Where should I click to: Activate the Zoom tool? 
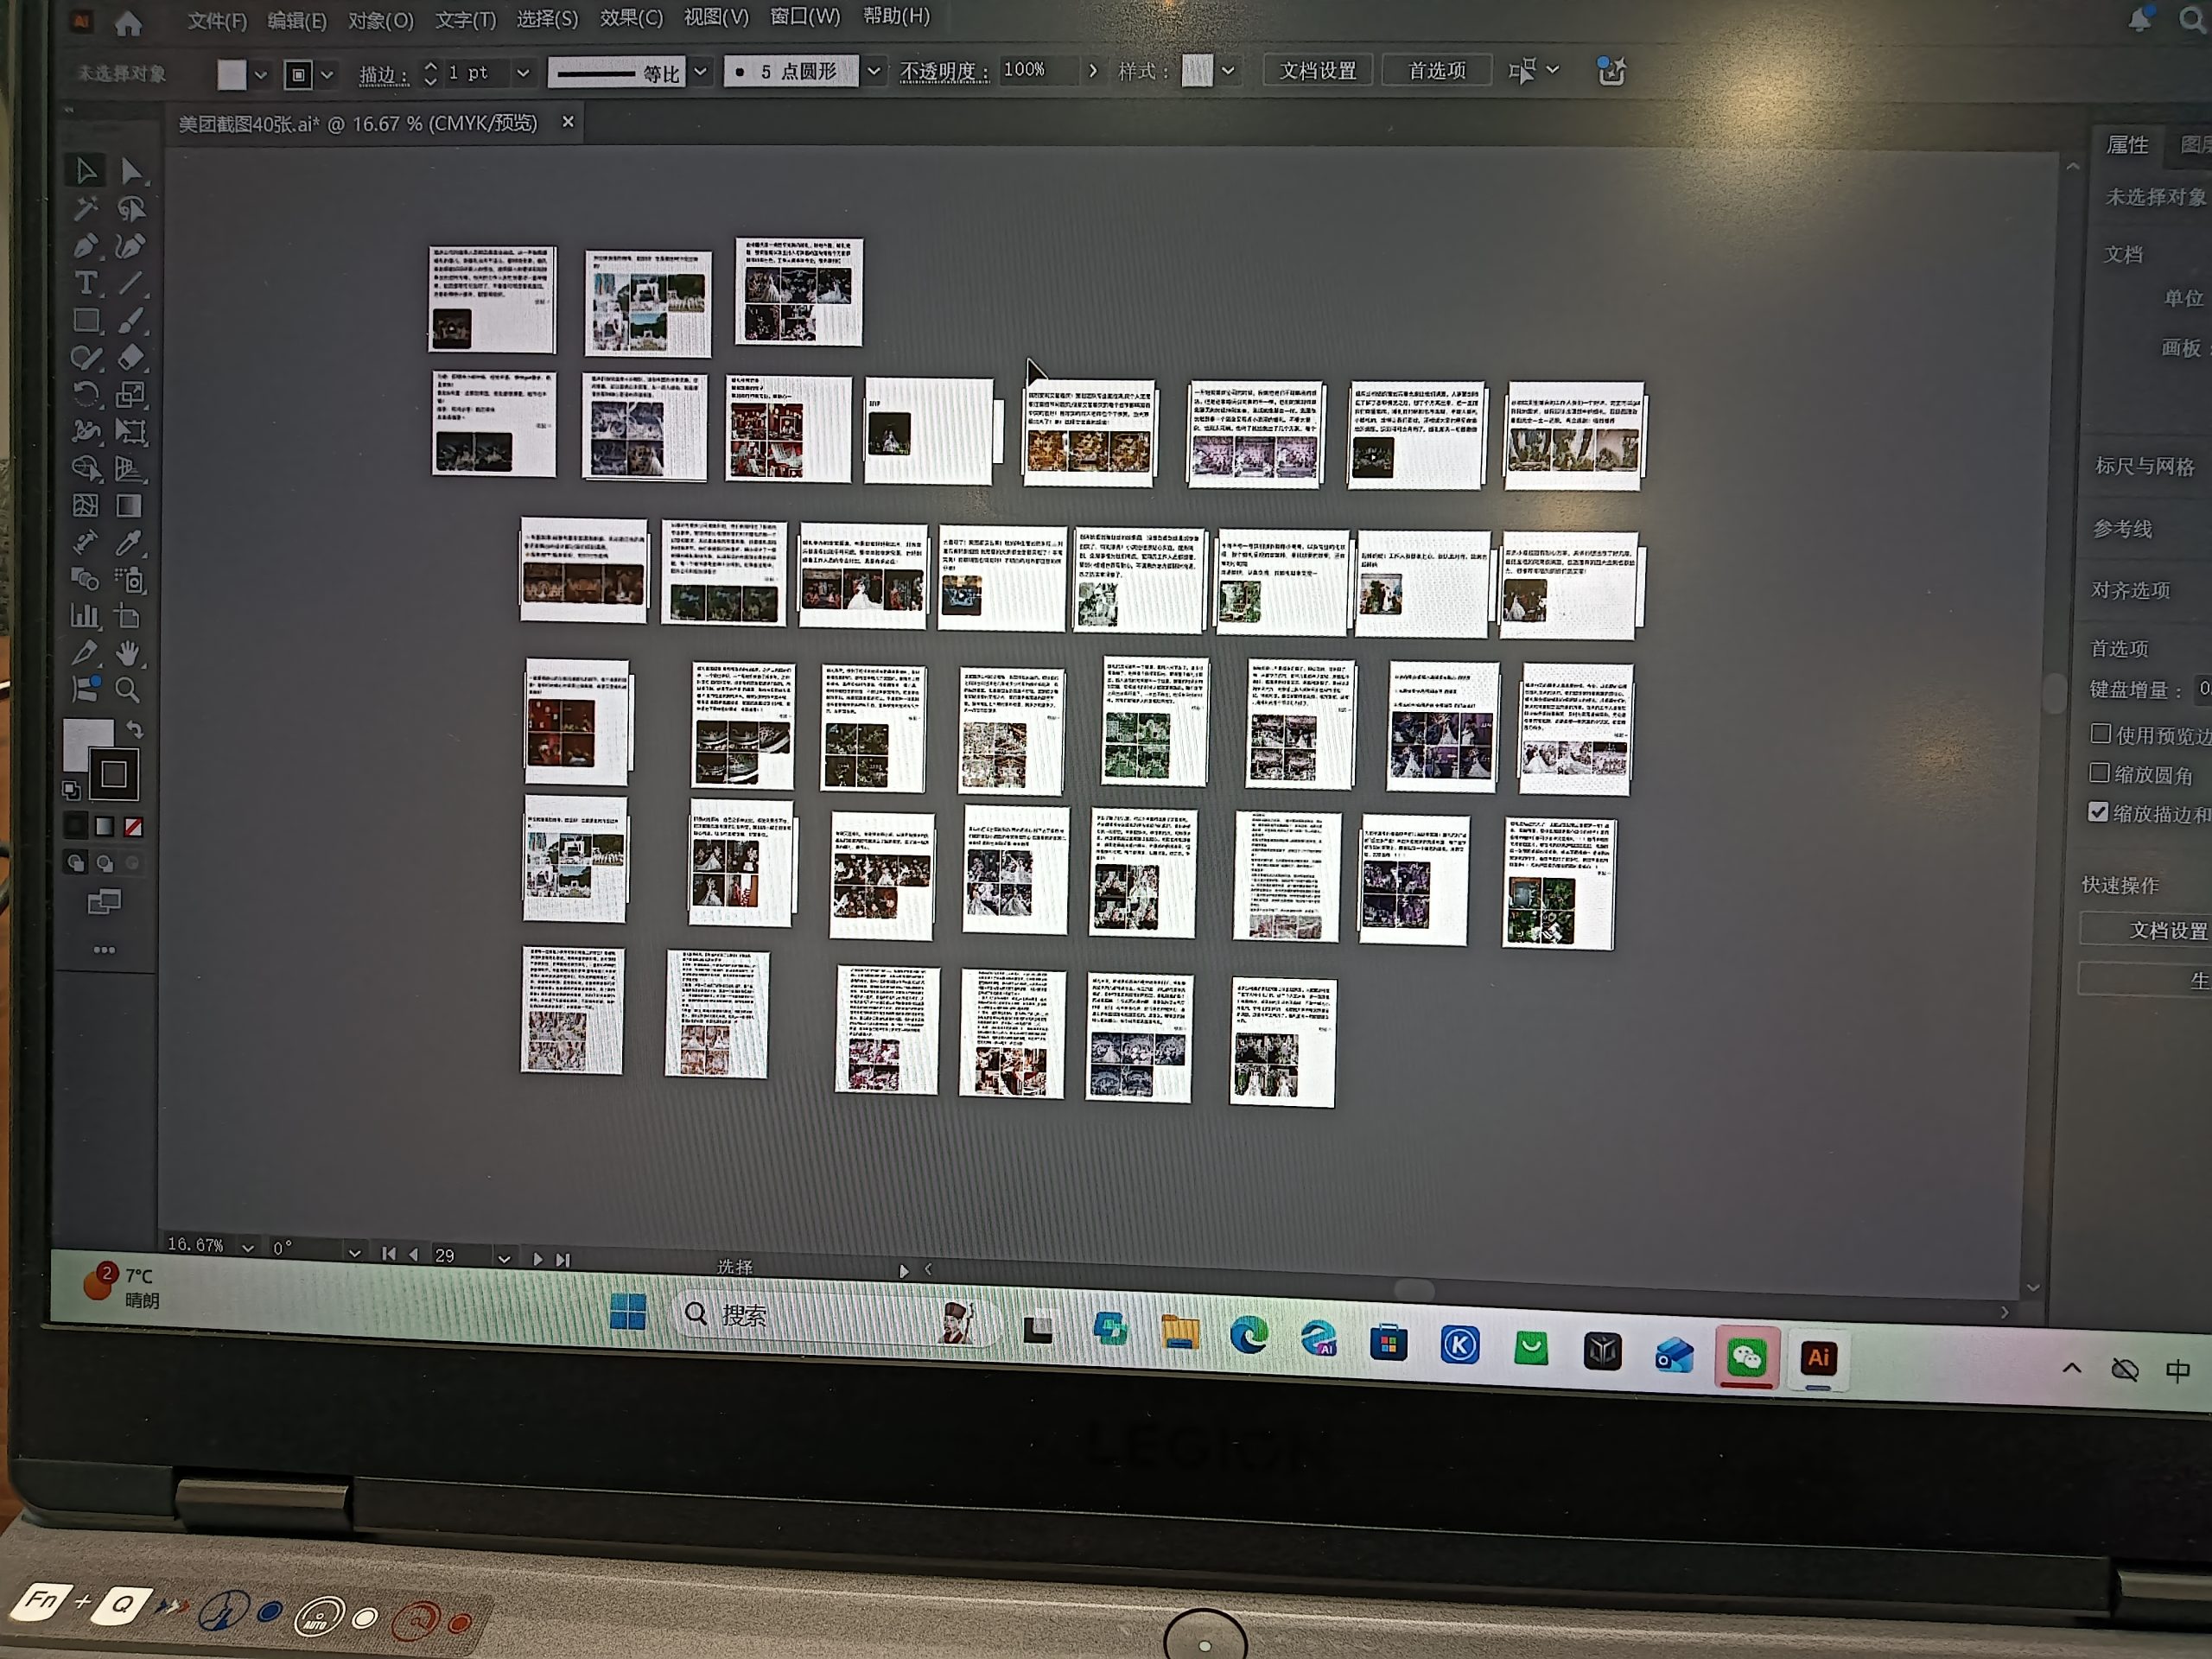tap(127, 690)
